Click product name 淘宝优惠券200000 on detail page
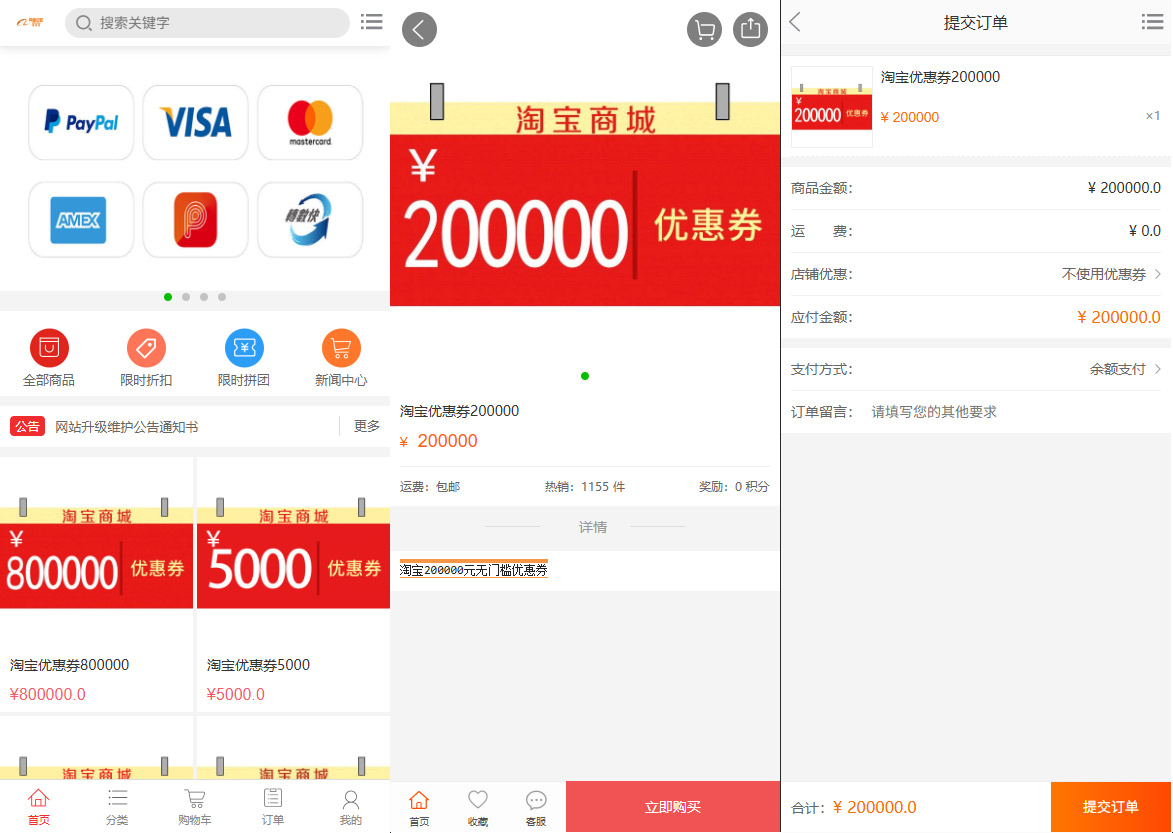 click(x=459, y=411)
